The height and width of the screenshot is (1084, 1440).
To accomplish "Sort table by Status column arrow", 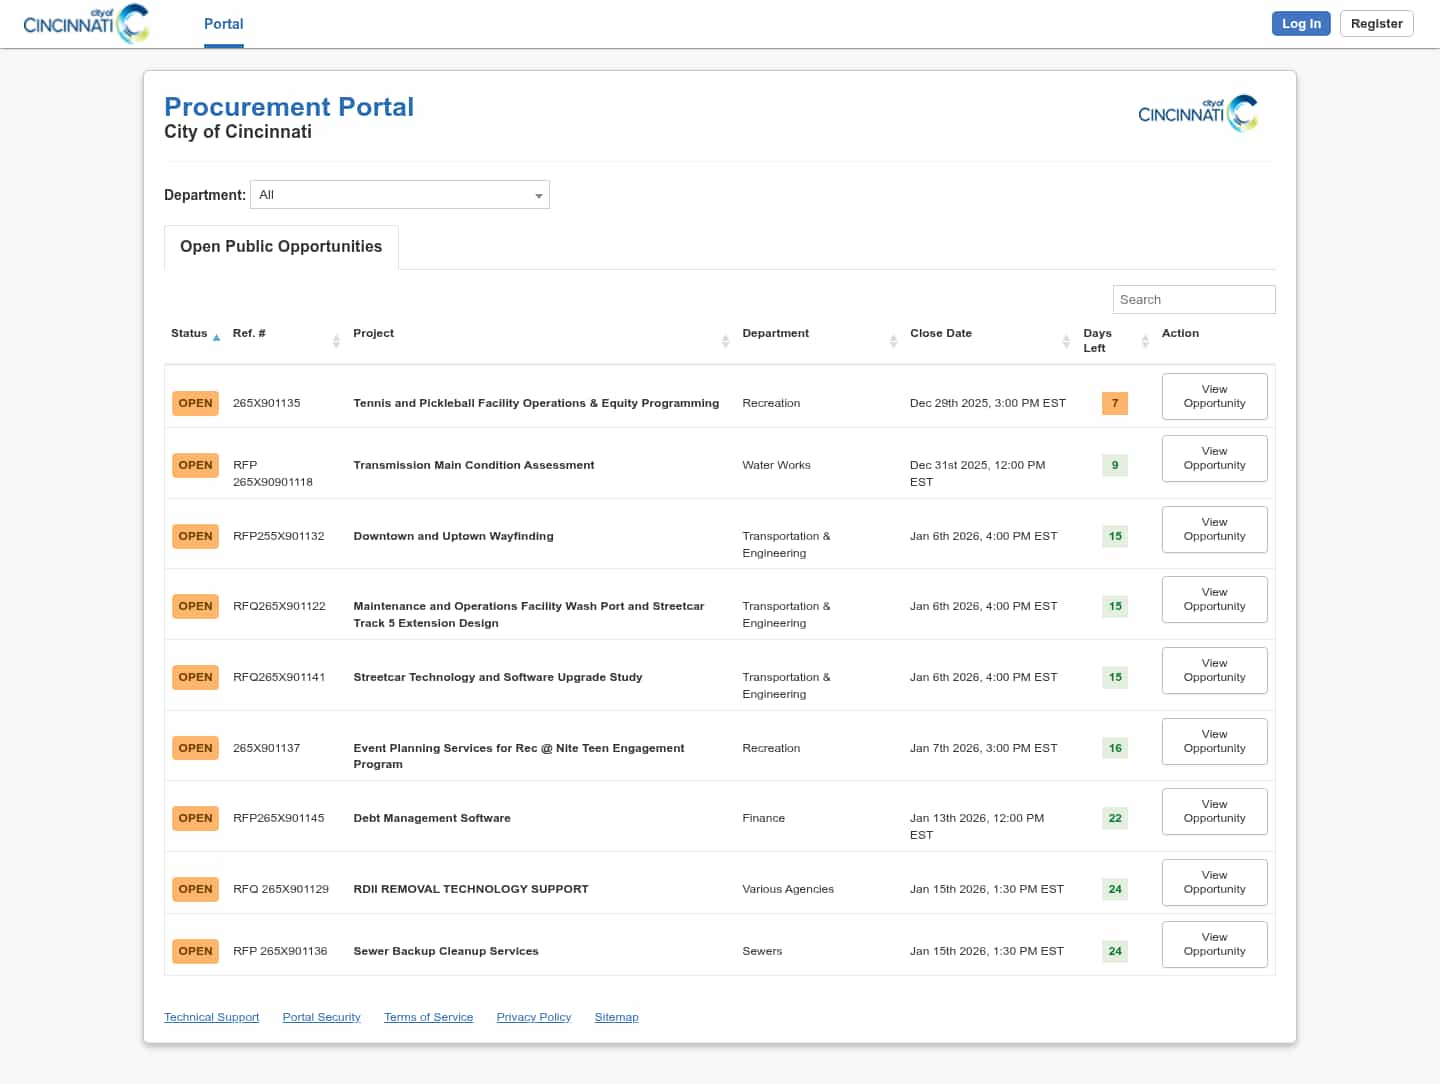I will coord(216,337).
